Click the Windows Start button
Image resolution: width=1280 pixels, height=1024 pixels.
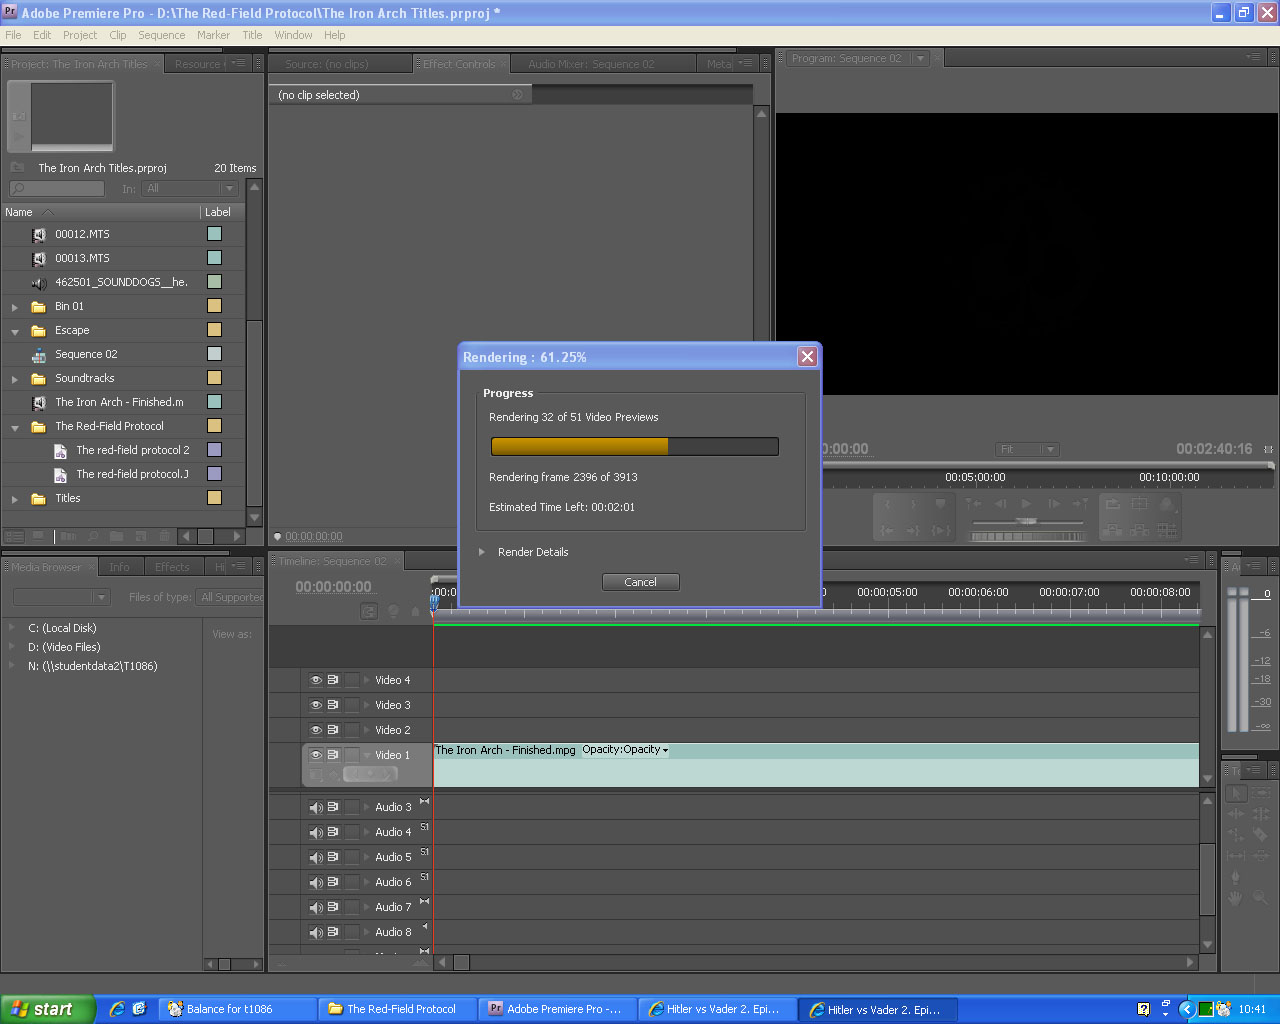tap(48, 1009)
